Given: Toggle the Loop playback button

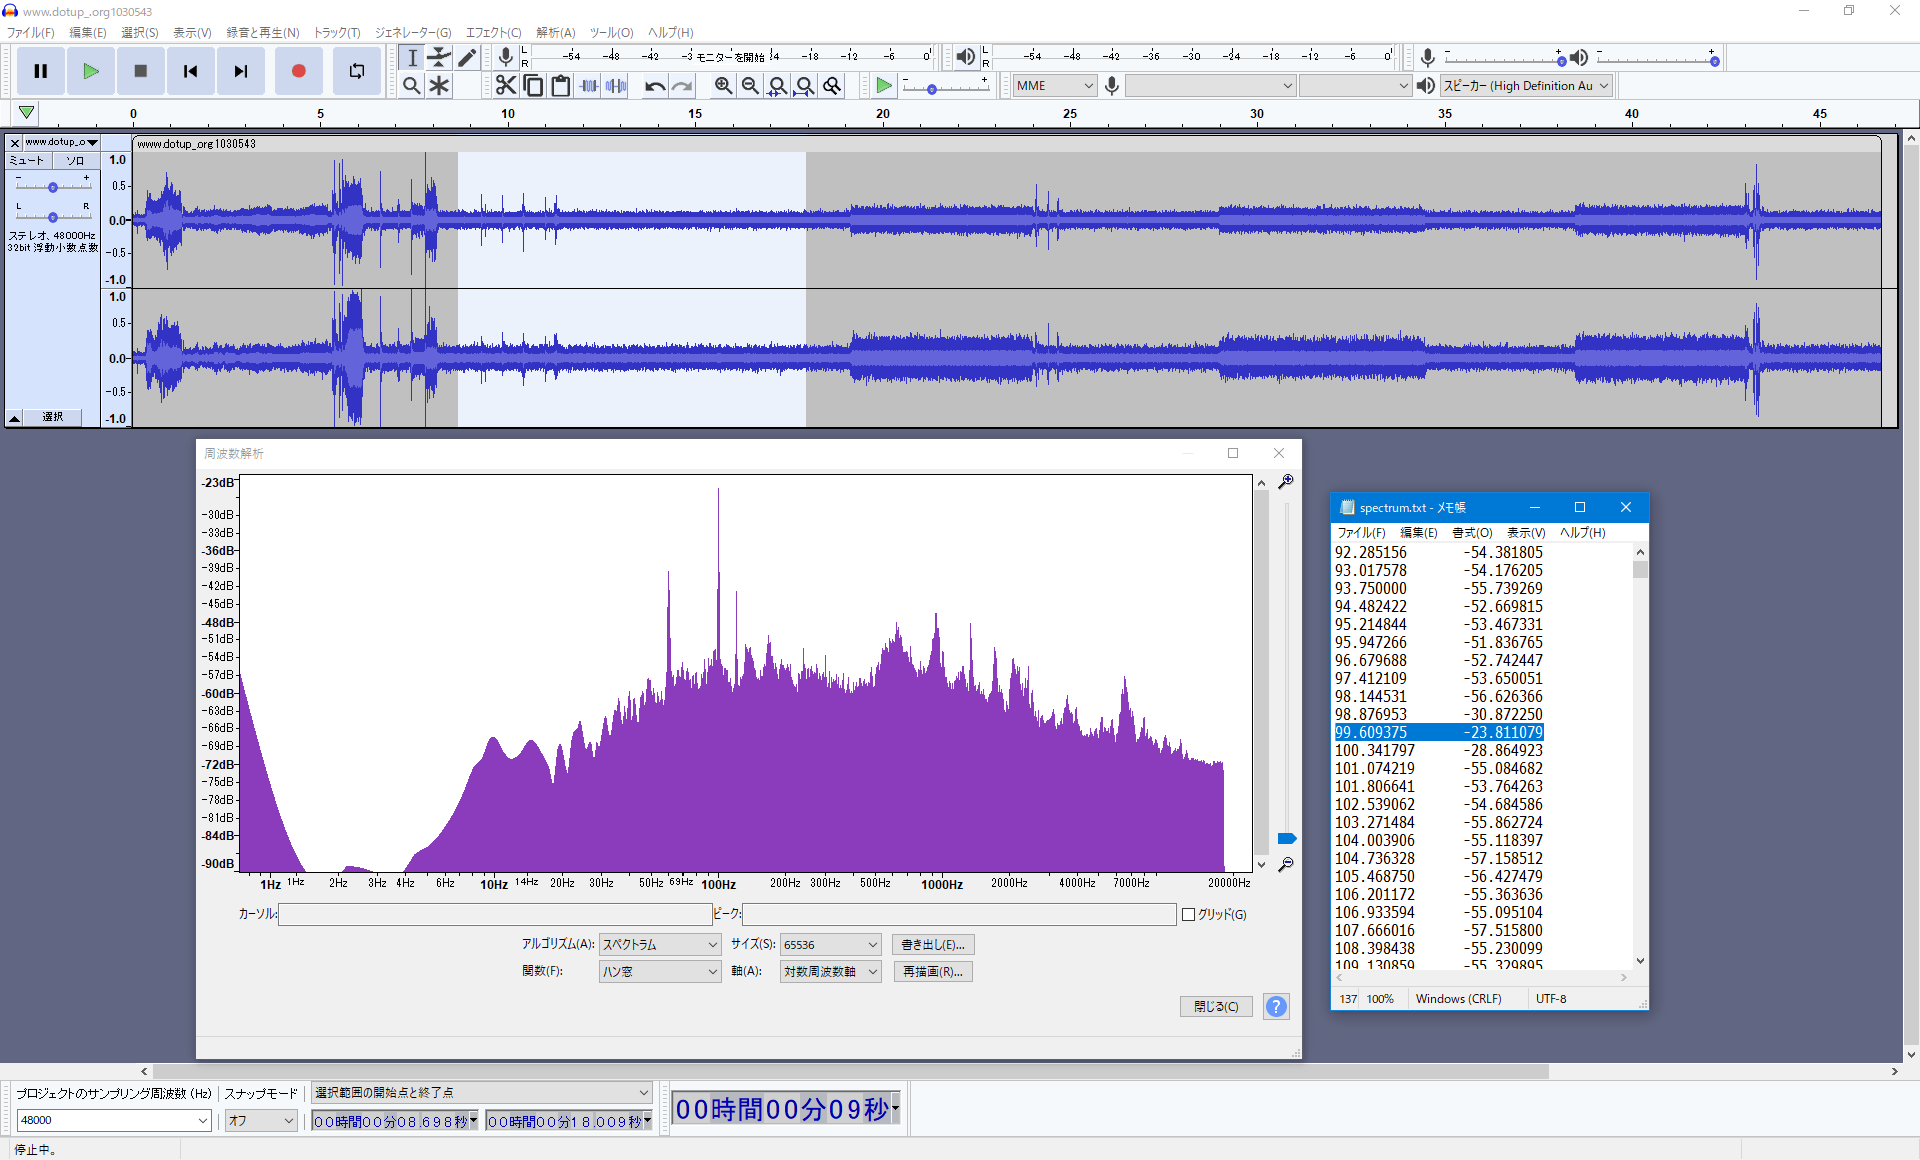Looking at the screenshot, I should [356, 71].
